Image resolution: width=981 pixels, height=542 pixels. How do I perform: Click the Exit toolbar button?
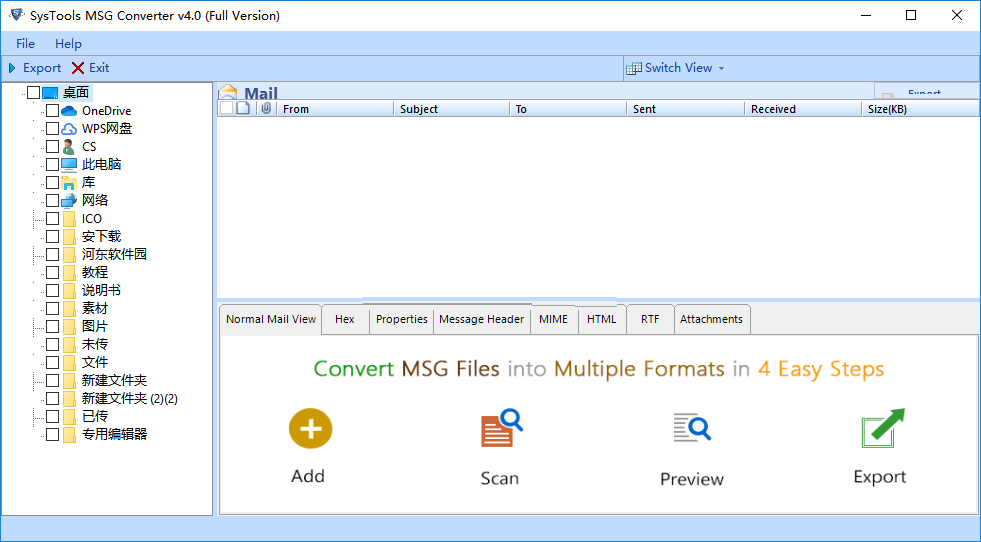(x=90, y=68)
